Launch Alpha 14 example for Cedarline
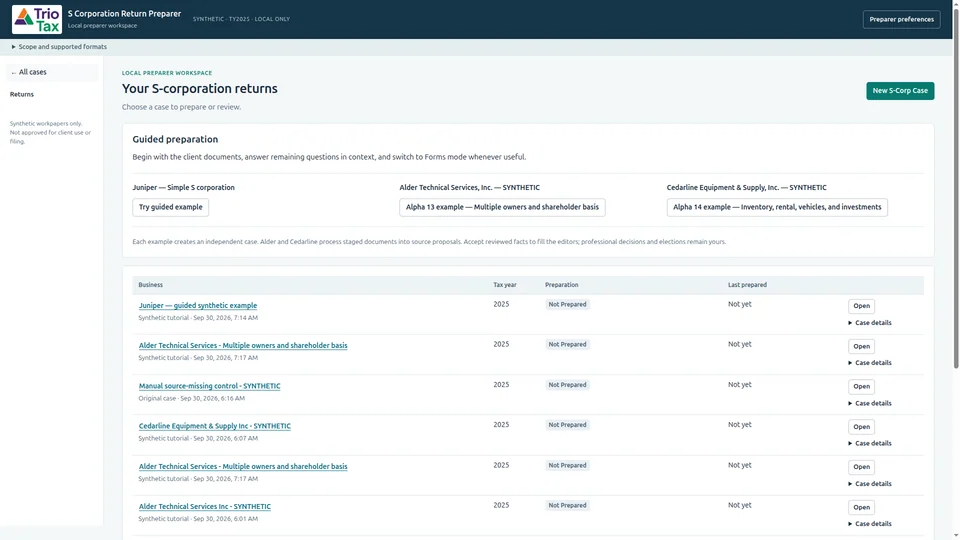The height and width of the screenshot is (540, 960). tap(777, 207)
